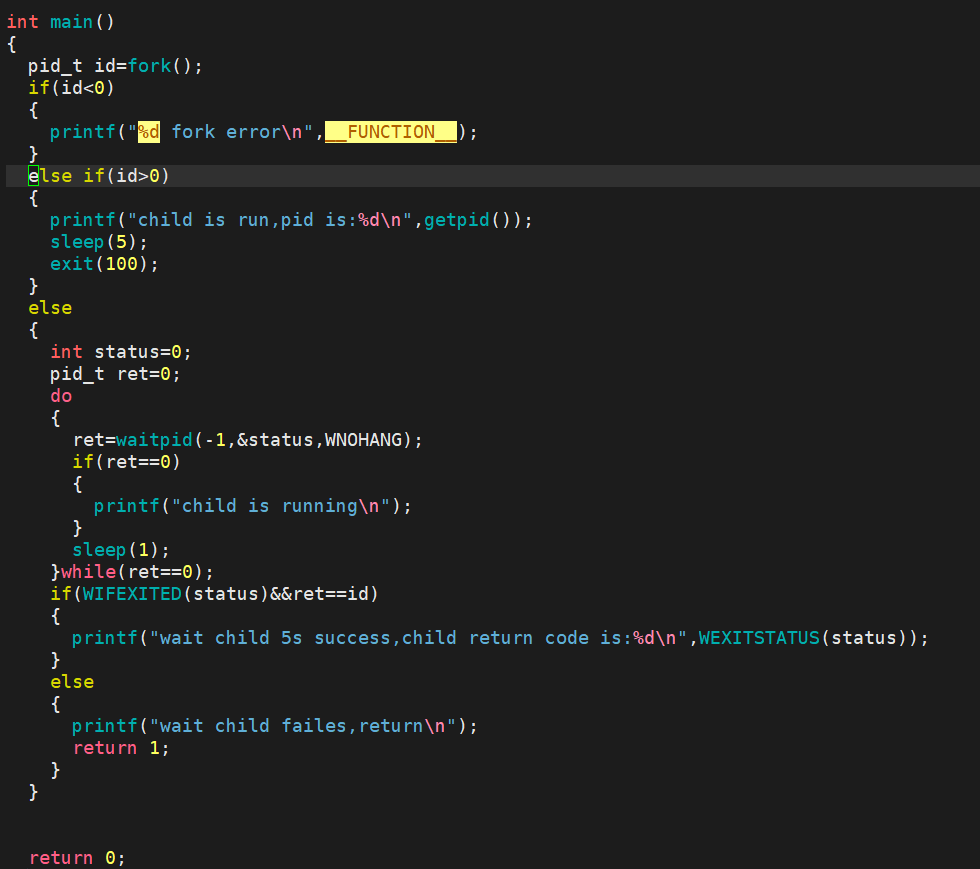This screenshot has width=980, height=869.
Task: Click the 'int main()' function declaration line
Action: 61,22
